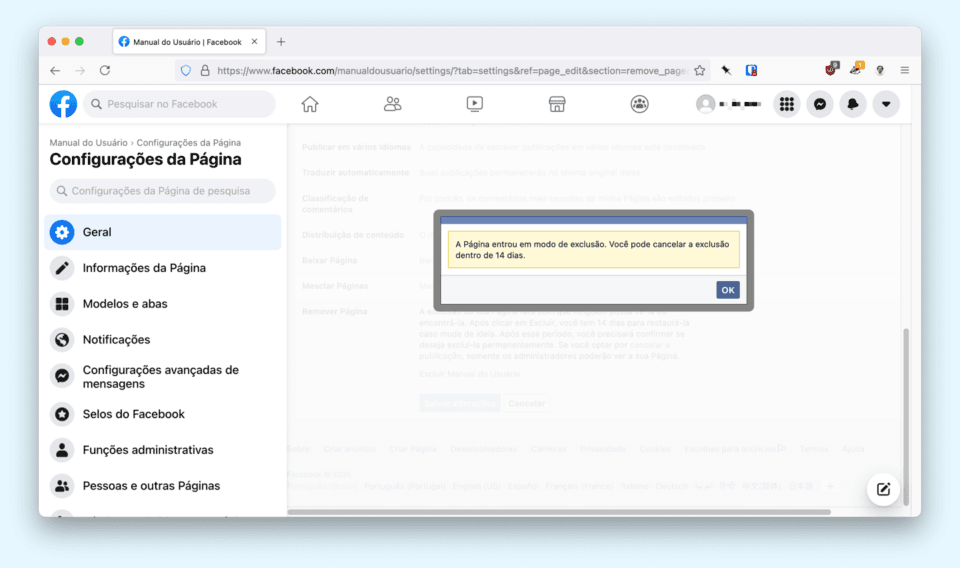Click the browser back arrow

[55, 70]
